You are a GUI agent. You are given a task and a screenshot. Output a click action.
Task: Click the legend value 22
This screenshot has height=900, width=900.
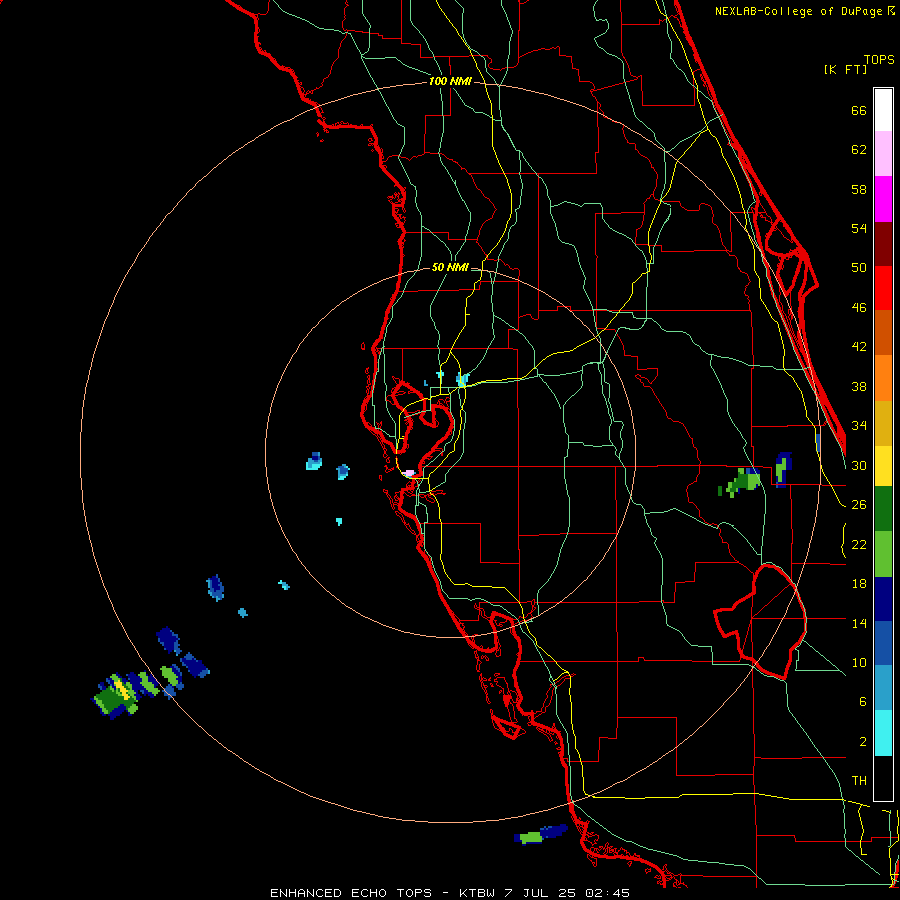[x=859, y=545]
